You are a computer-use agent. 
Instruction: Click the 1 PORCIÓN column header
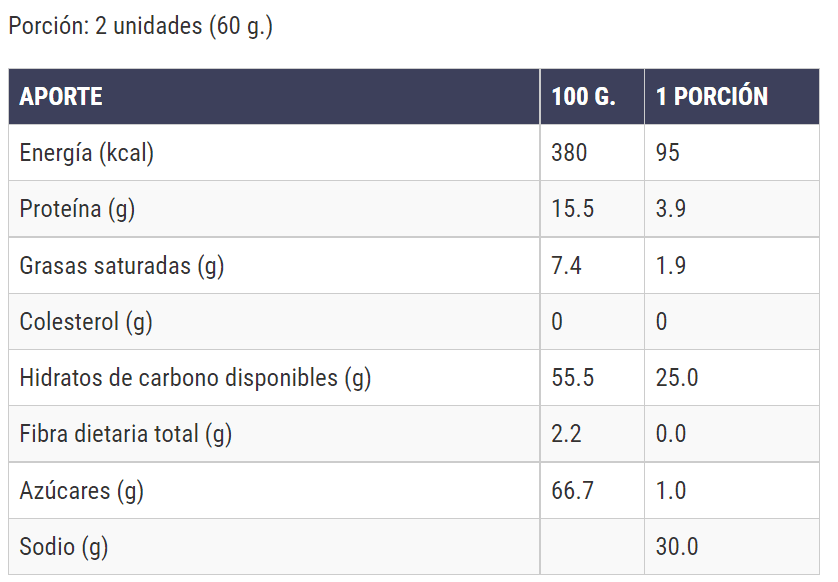(x=712, y=97)
